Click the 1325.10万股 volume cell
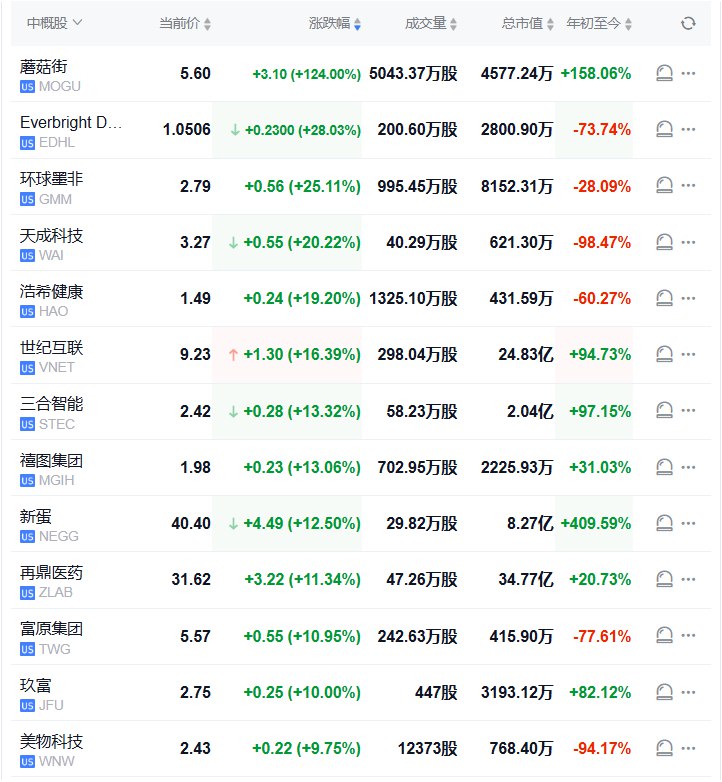The width and height of the screenshot is (722, 782). (x=413, y=298)
